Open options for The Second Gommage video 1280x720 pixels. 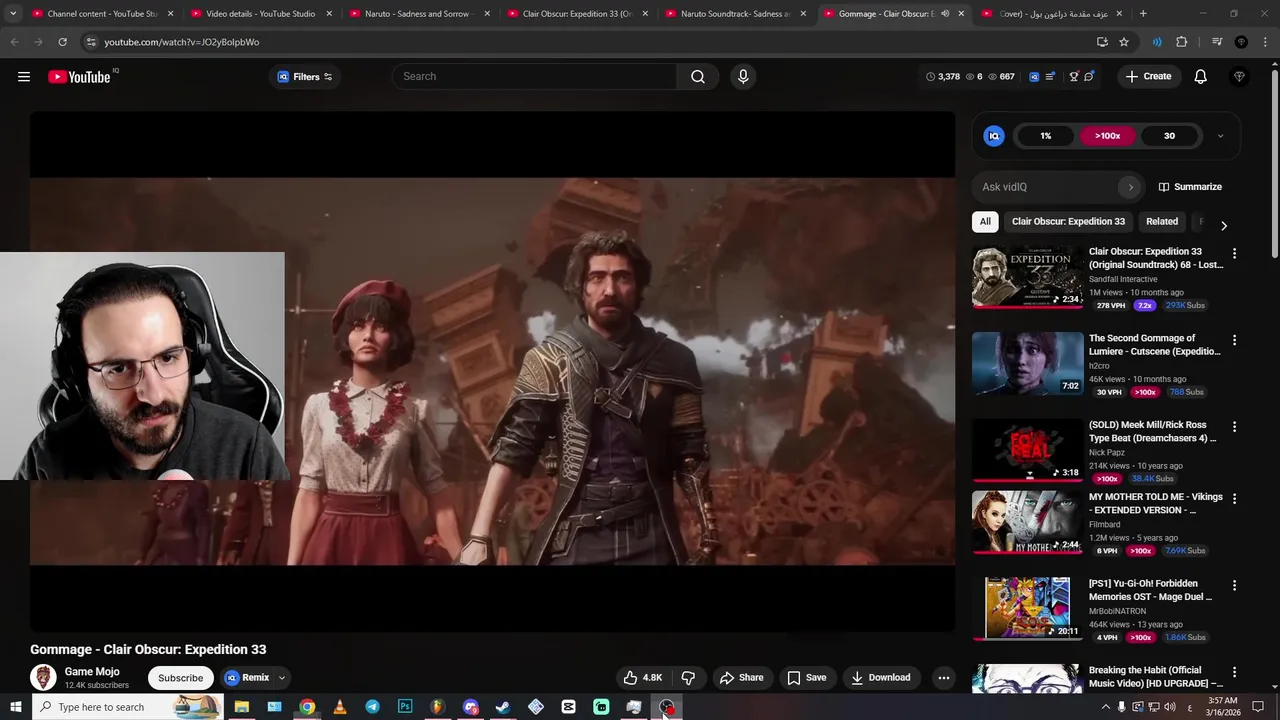coord(1234,340)
